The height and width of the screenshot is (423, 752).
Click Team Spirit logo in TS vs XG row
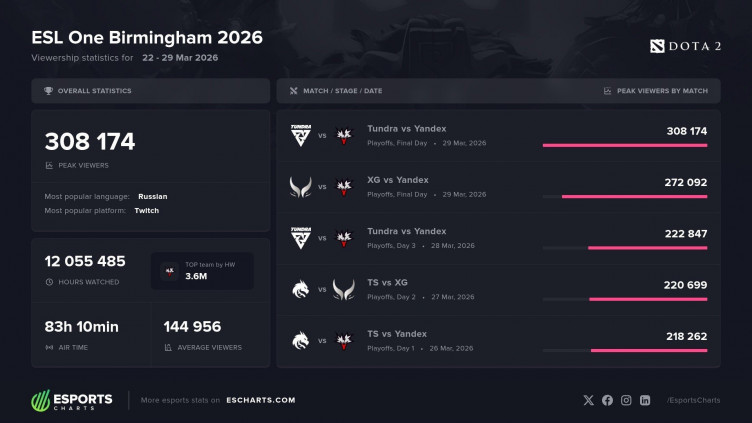[x=300, y=290]
